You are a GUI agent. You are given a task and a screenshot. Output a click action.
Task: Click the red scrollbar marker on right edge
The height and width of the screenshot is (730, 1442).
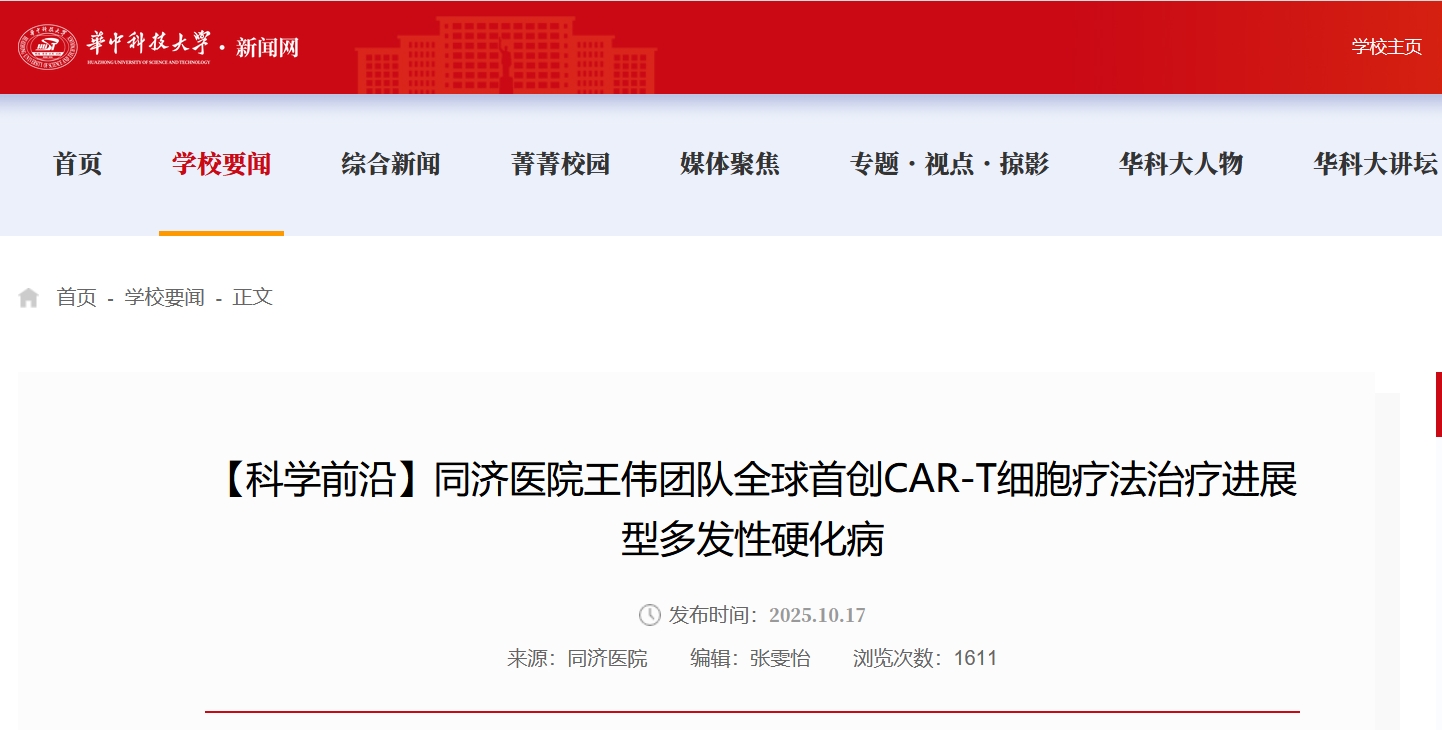click(1438, 404)
